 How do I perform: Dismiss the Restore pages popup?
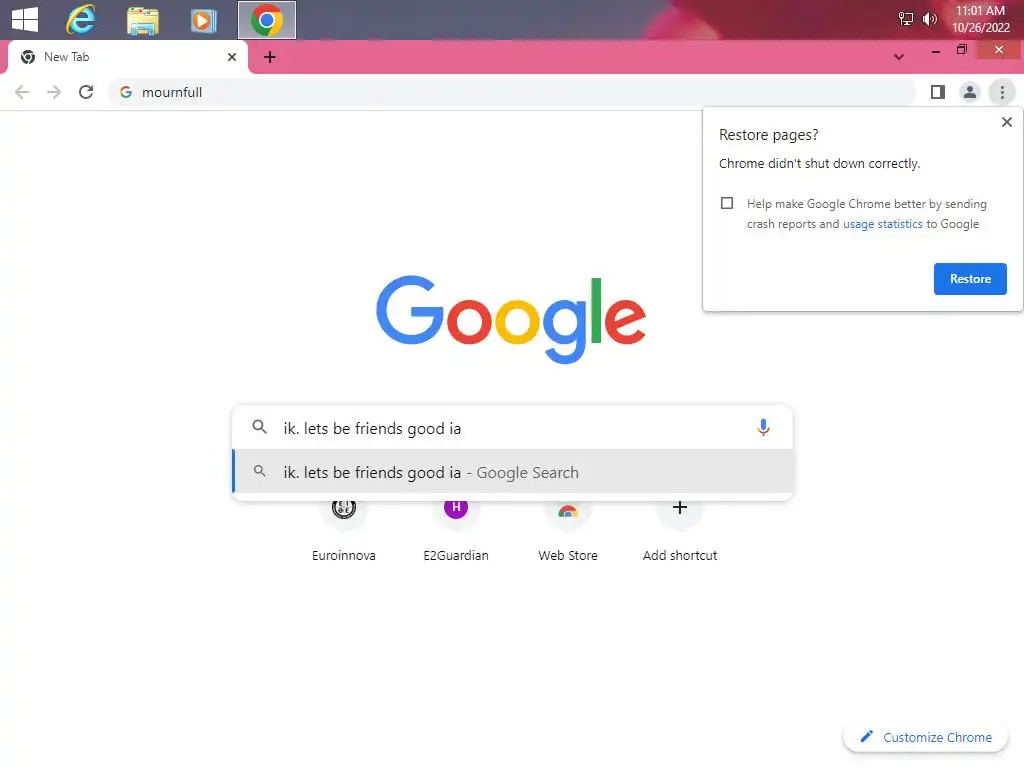point(1007,122)
